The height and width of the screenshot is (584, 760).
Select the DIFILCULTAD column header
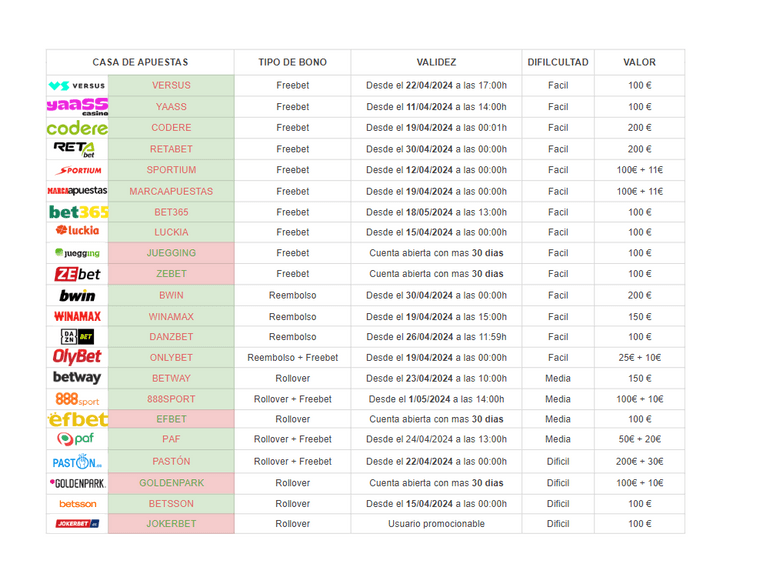[x=558, y=62]
